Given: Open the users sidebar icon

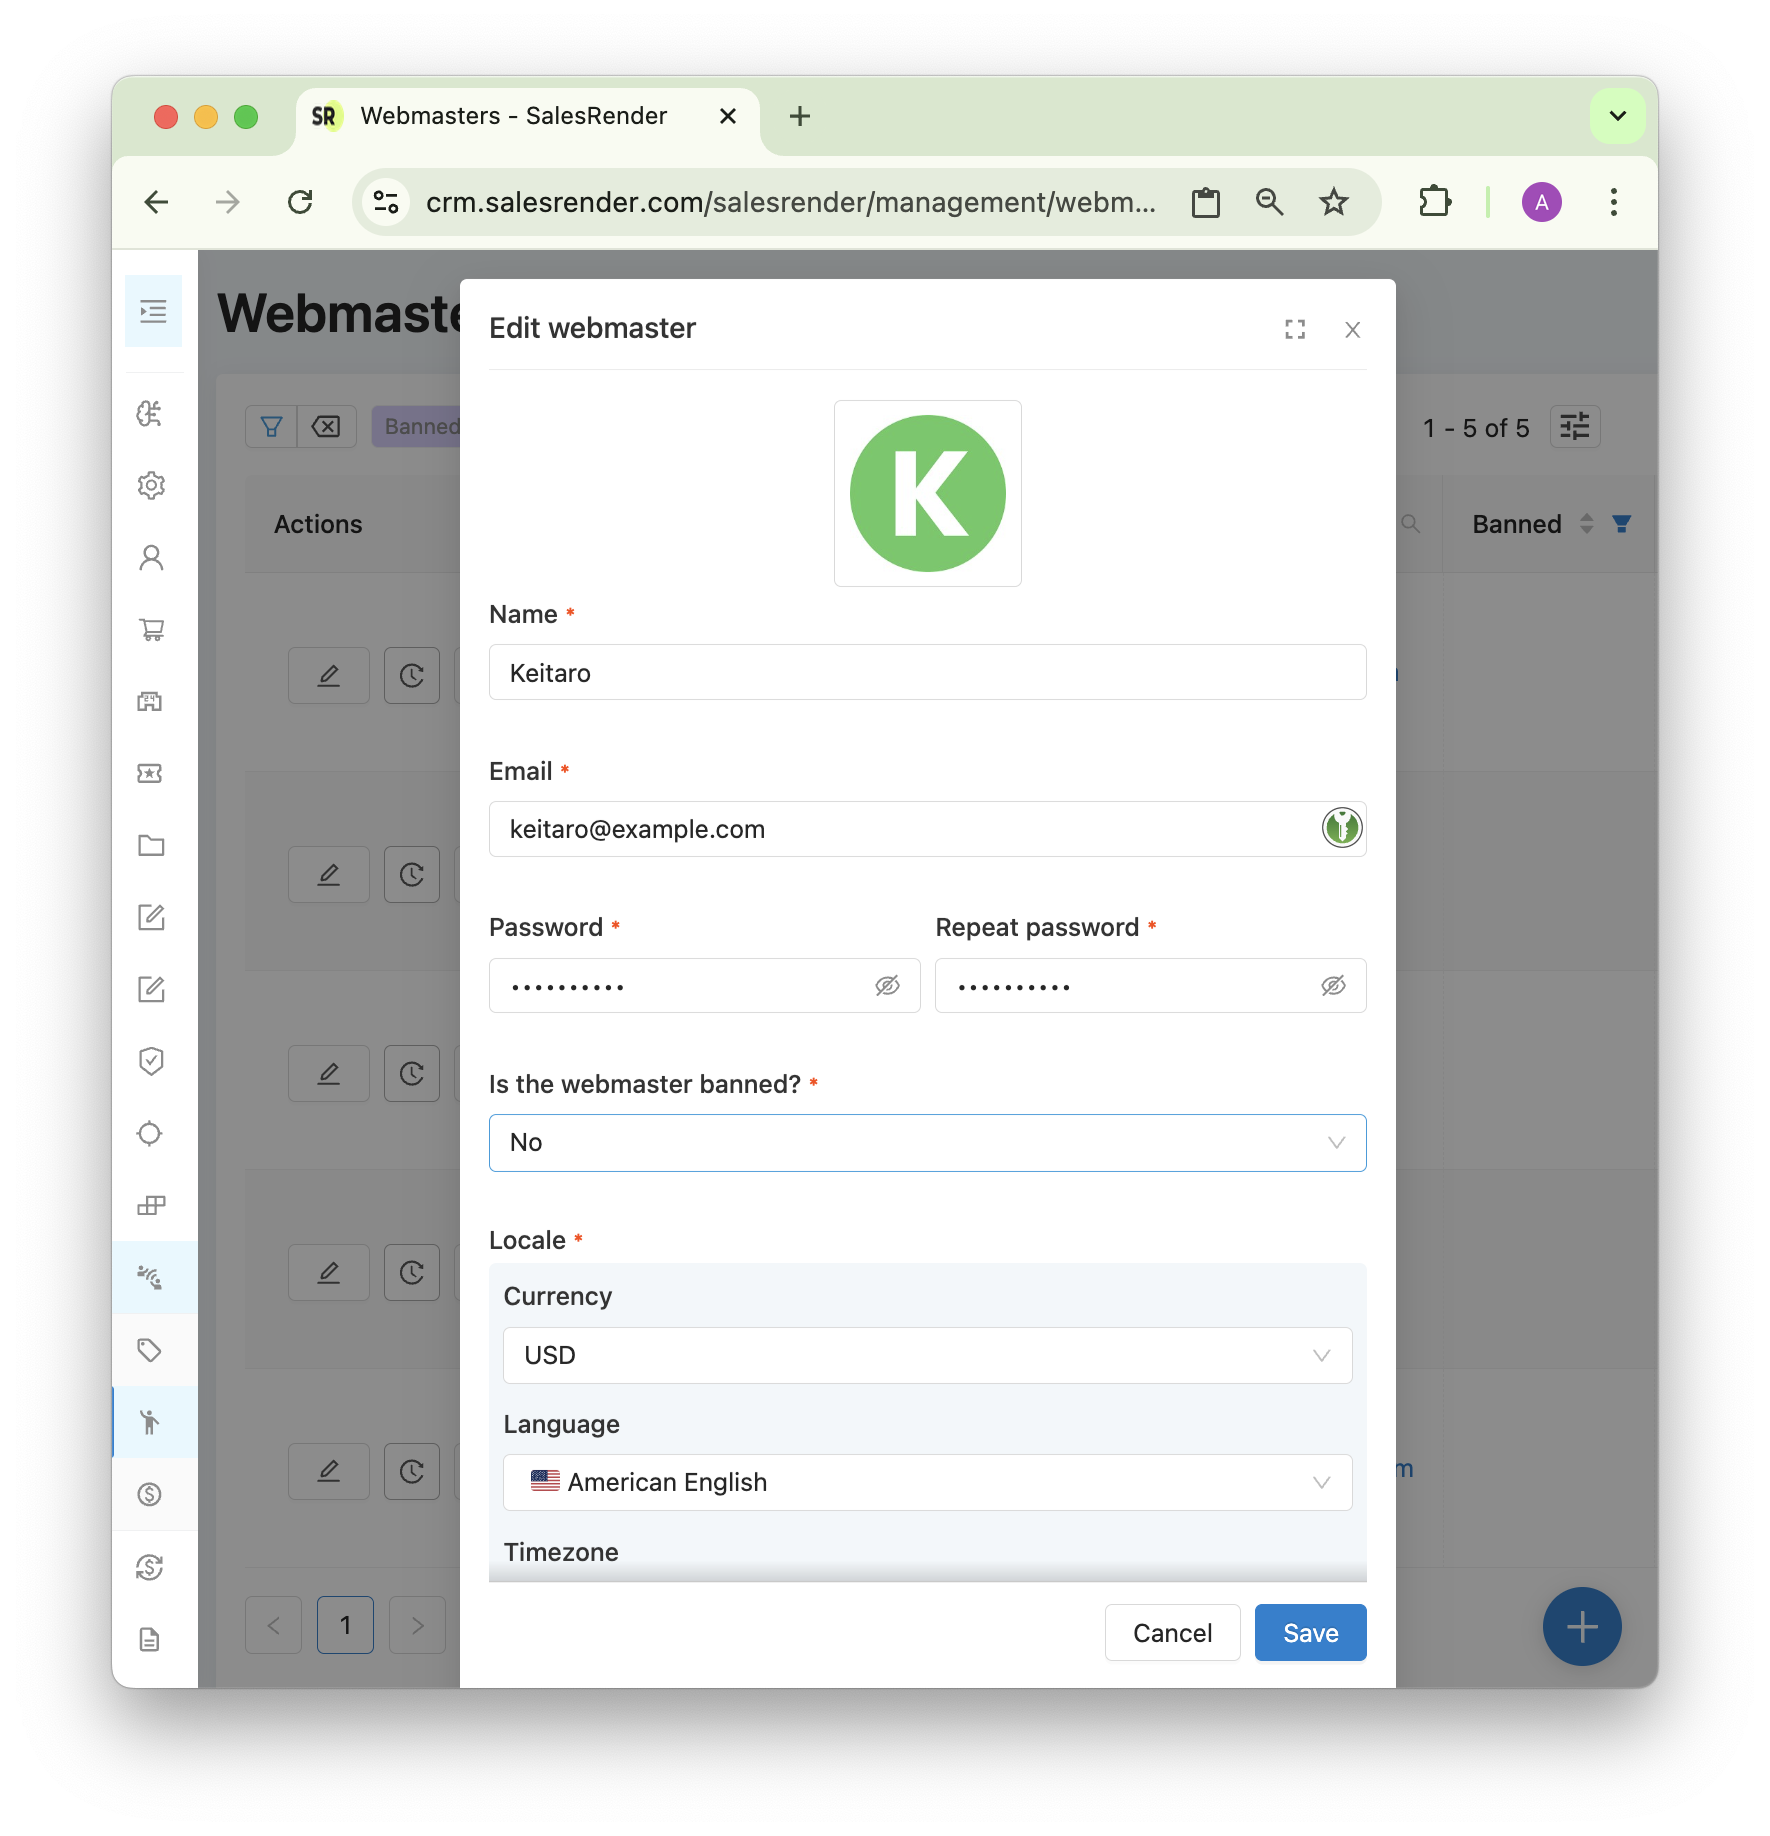Looking at the screenshot, I should click(x=151, y=558).
